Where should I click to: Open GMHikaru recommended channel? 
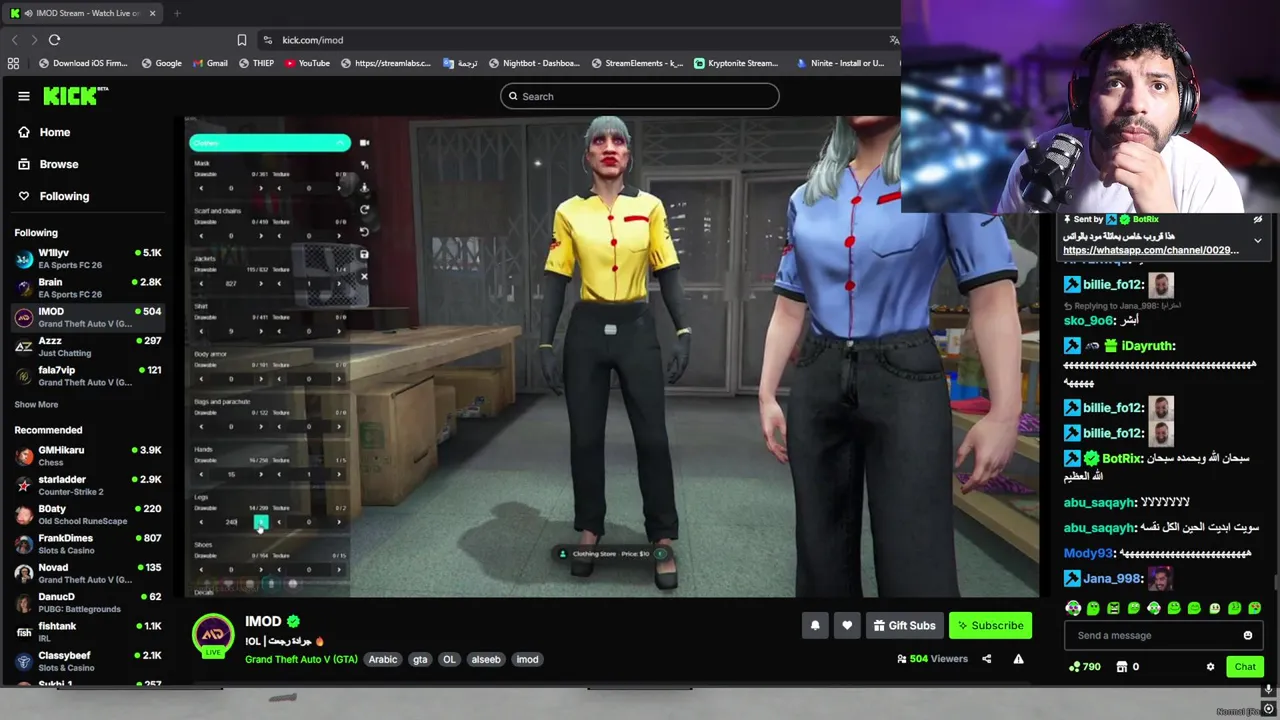point(88,456)
